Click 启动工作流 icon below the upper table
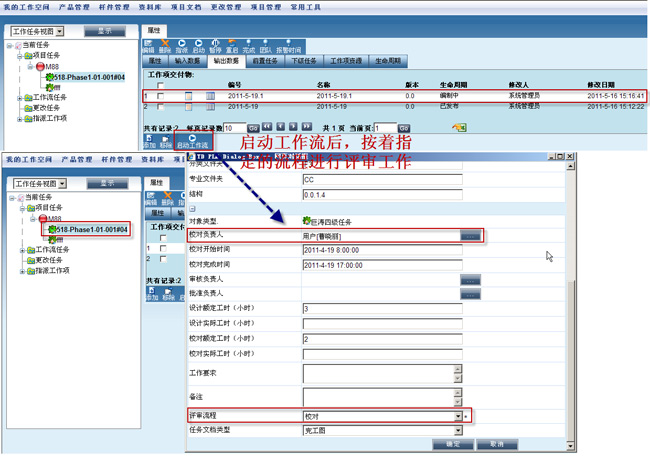The width and height of the screenshot is (650, 471). [192, 141]
